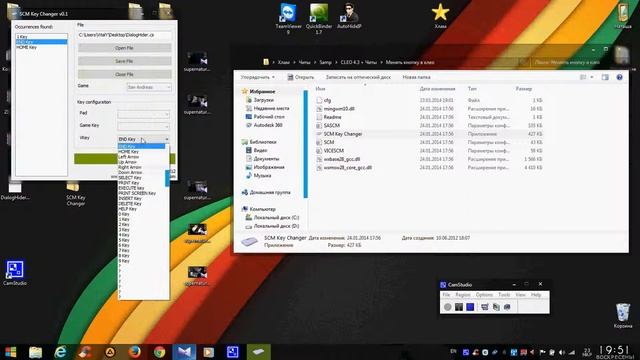The width and height of the screenshot is (640, 360).
Task: Click Открыть button in Explorer toolbar
Action: pyautogui.click(x=300, y=77)
